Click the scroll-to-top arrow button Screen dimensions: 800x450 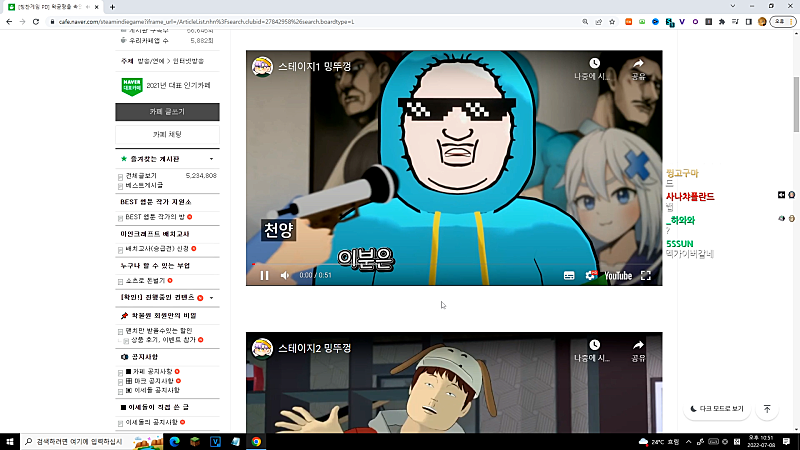click(x=767, y=409)
